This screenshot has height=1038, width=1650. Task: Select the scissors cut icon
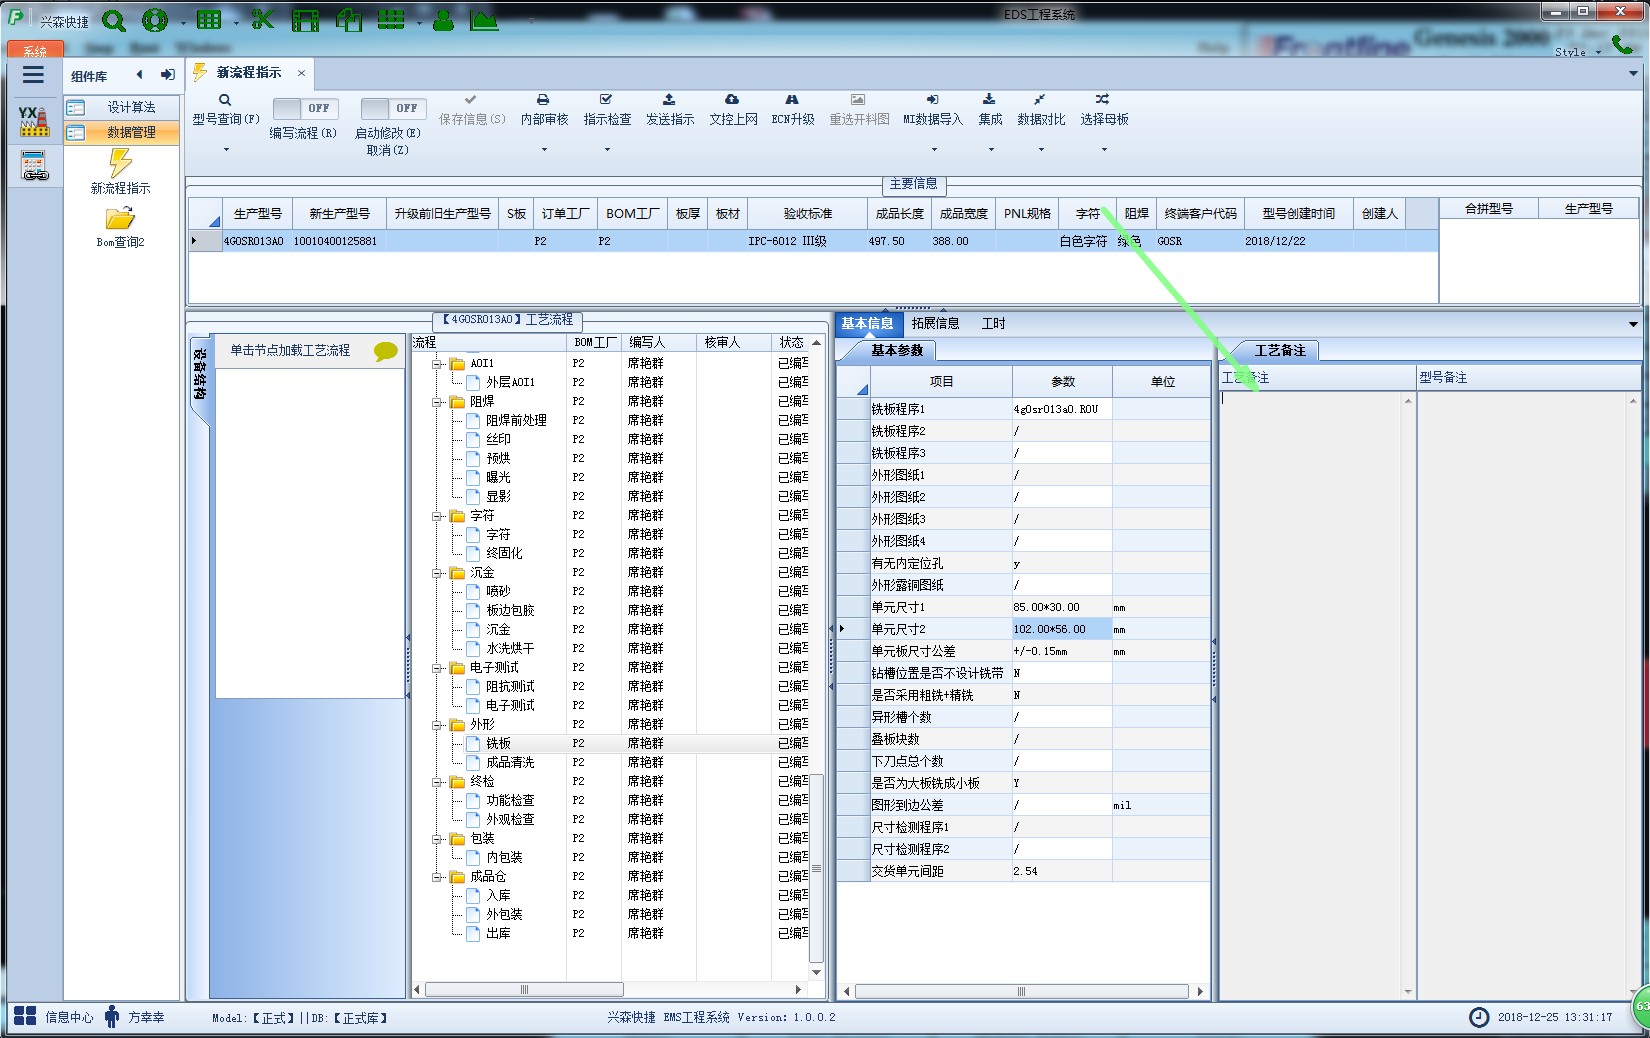coord(263,19)
